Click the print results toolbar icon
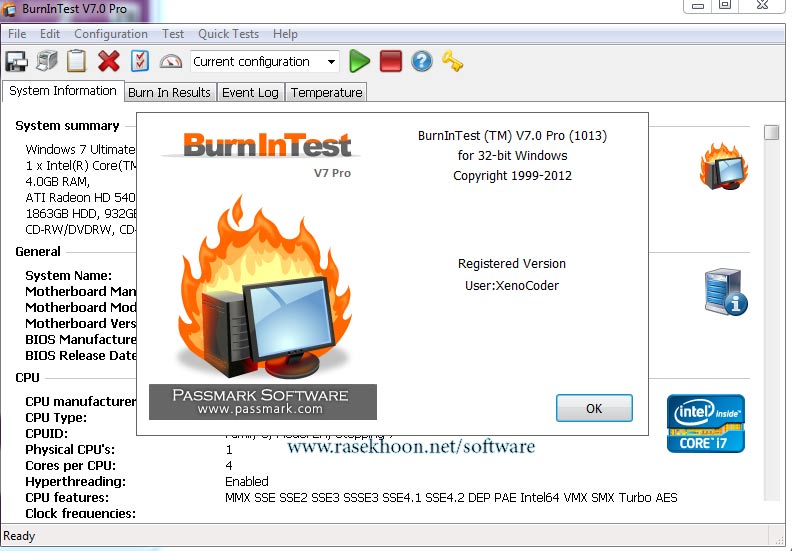 point(47,61)
